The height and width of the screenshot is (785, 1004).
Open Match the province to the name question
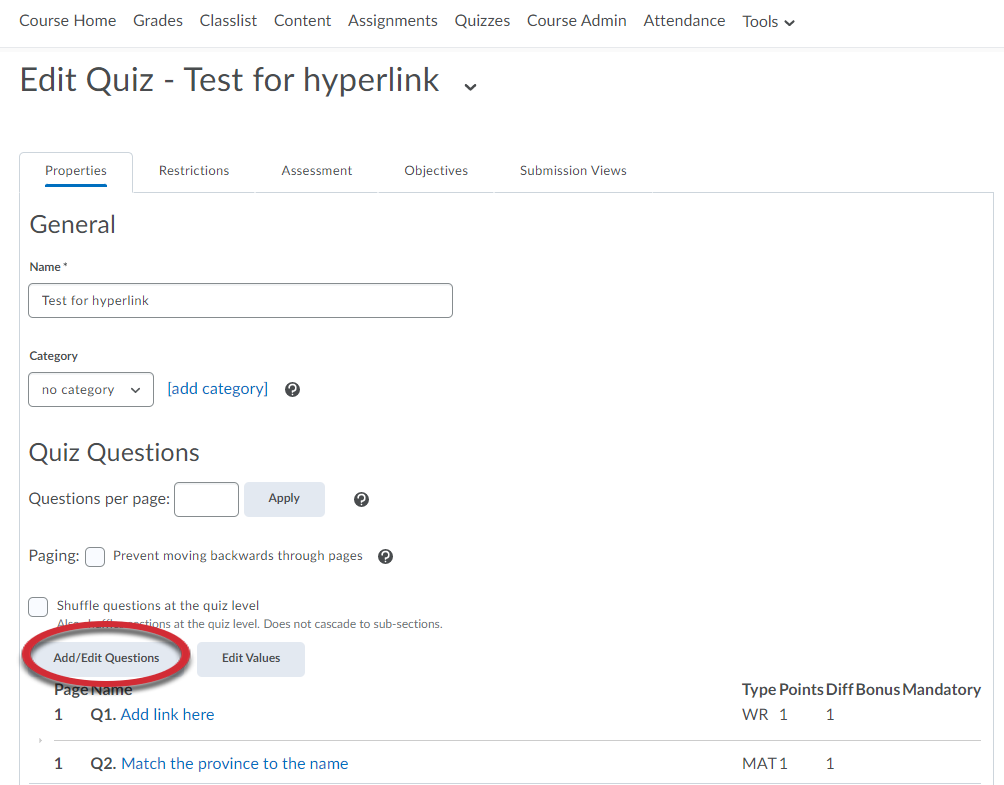234,763
